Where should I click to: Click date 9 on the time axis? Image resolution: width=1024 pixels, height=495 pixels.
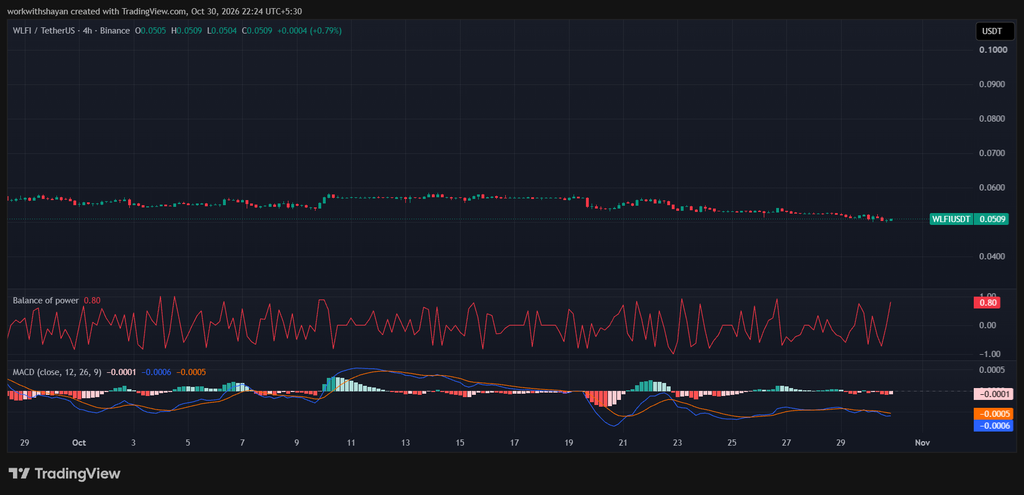pyautogui.click(x=296, y=443)
